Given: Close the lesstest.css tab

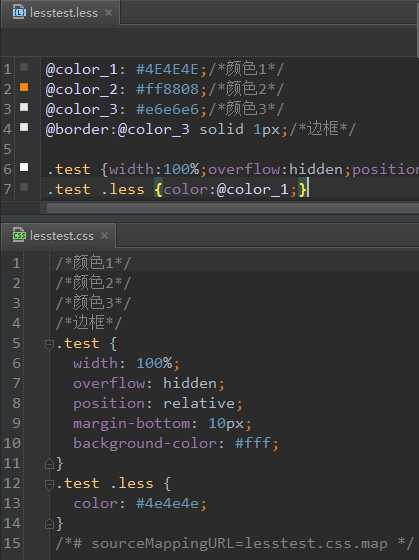Looking at the screenshot, I should click(105, 236).
